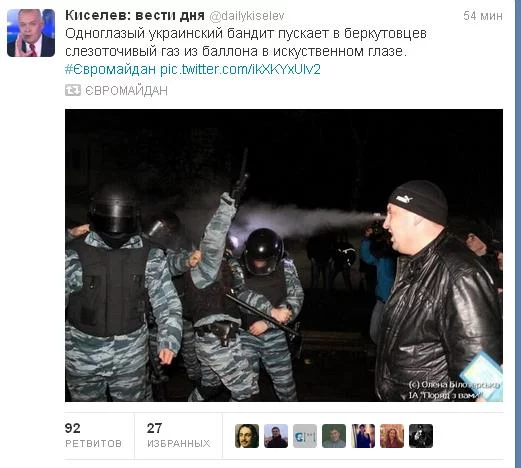Enlarge the embedded riot police photo
Viewport: 521px width, 468px height.
(x=284, y=255)
